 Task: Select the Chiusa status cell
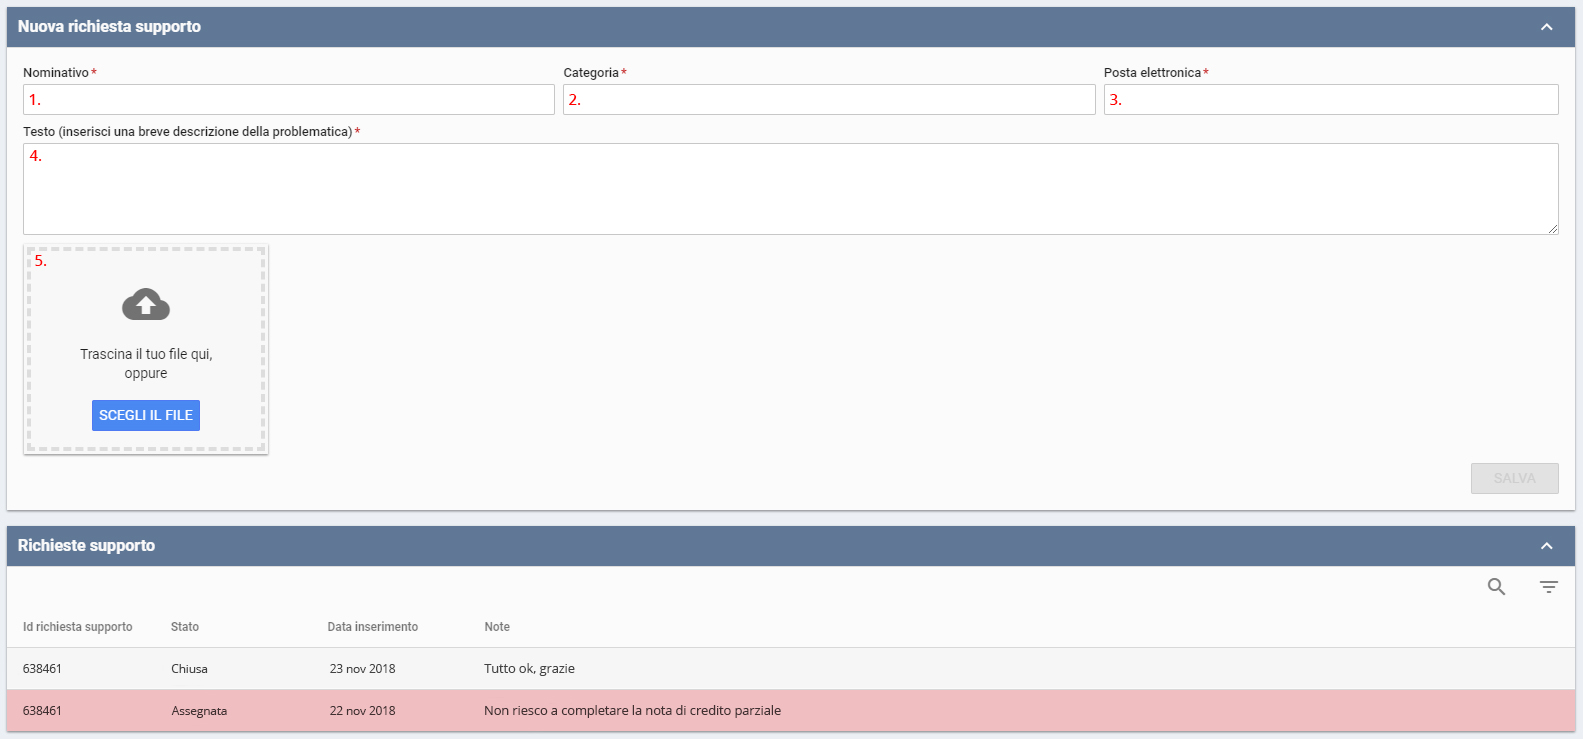point(189,669)
